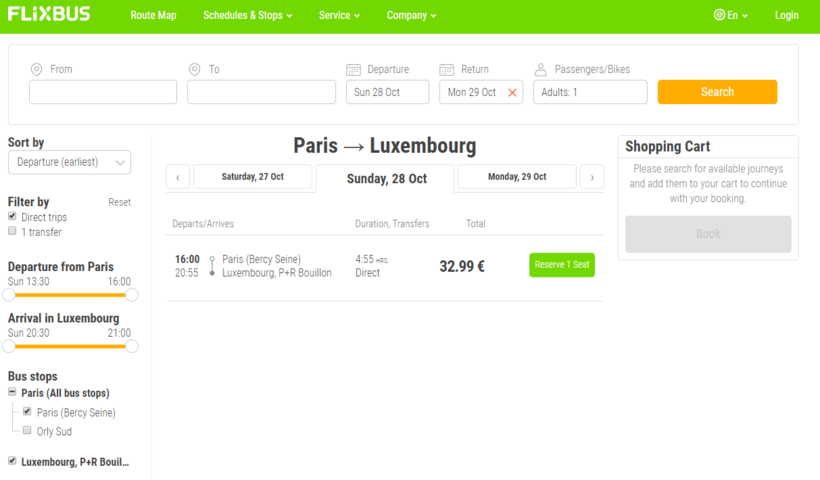820x480 pixels.
Task: Clear the return date with red X
Action: [512, 92]
